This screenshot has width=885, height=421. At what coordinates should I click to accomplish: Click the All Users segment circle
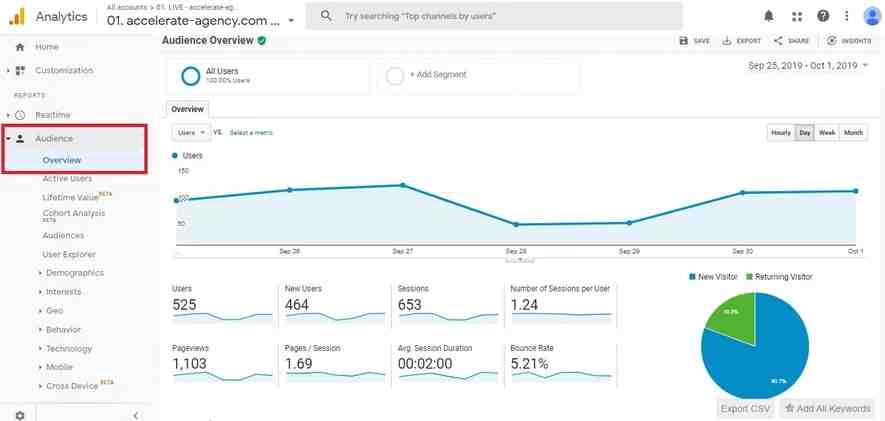coord(191,76)
